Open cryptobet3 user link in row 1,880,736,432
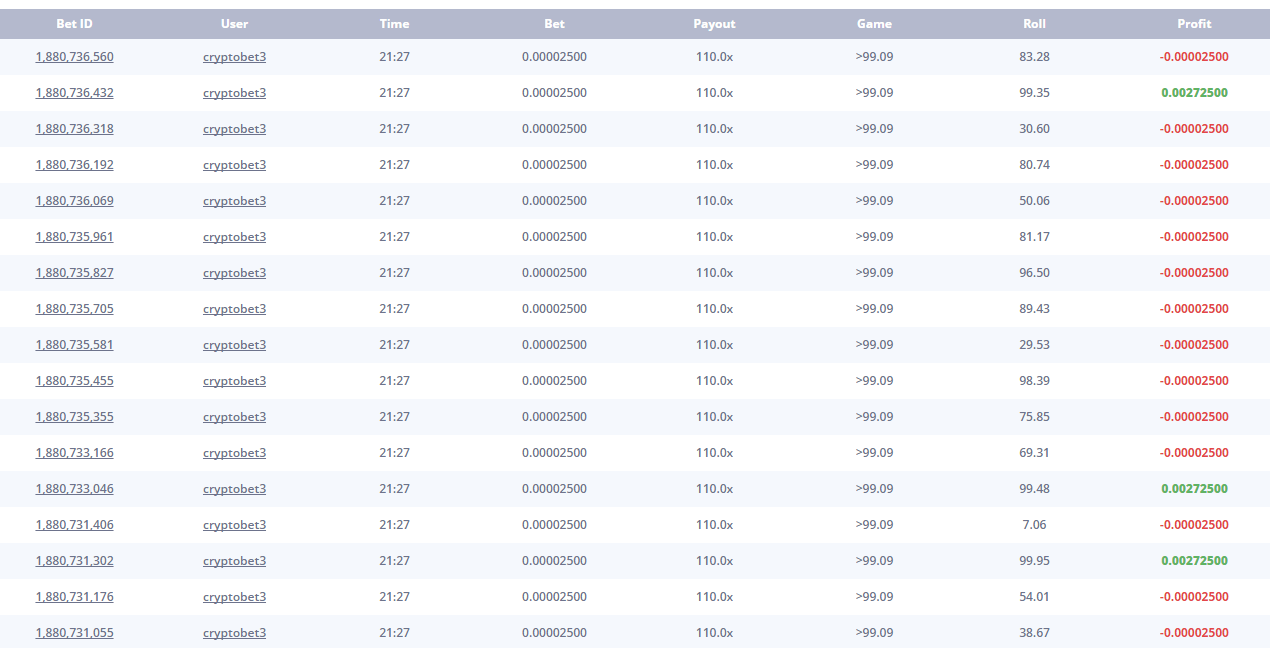Screen dimensions: 1270x648 pyautogui.click(x=234, y=93)
